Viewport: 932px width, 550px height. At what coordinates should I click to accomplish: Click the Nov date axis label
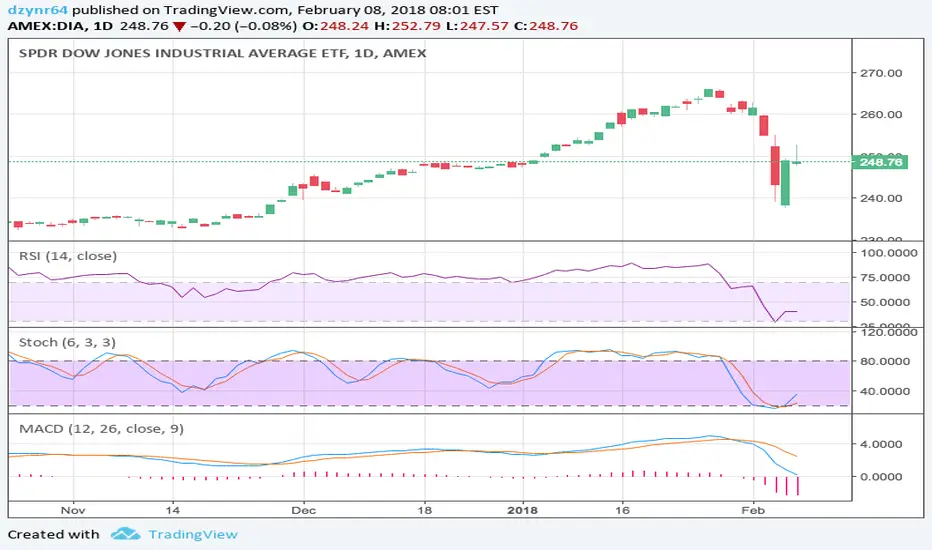click(73, 510)
